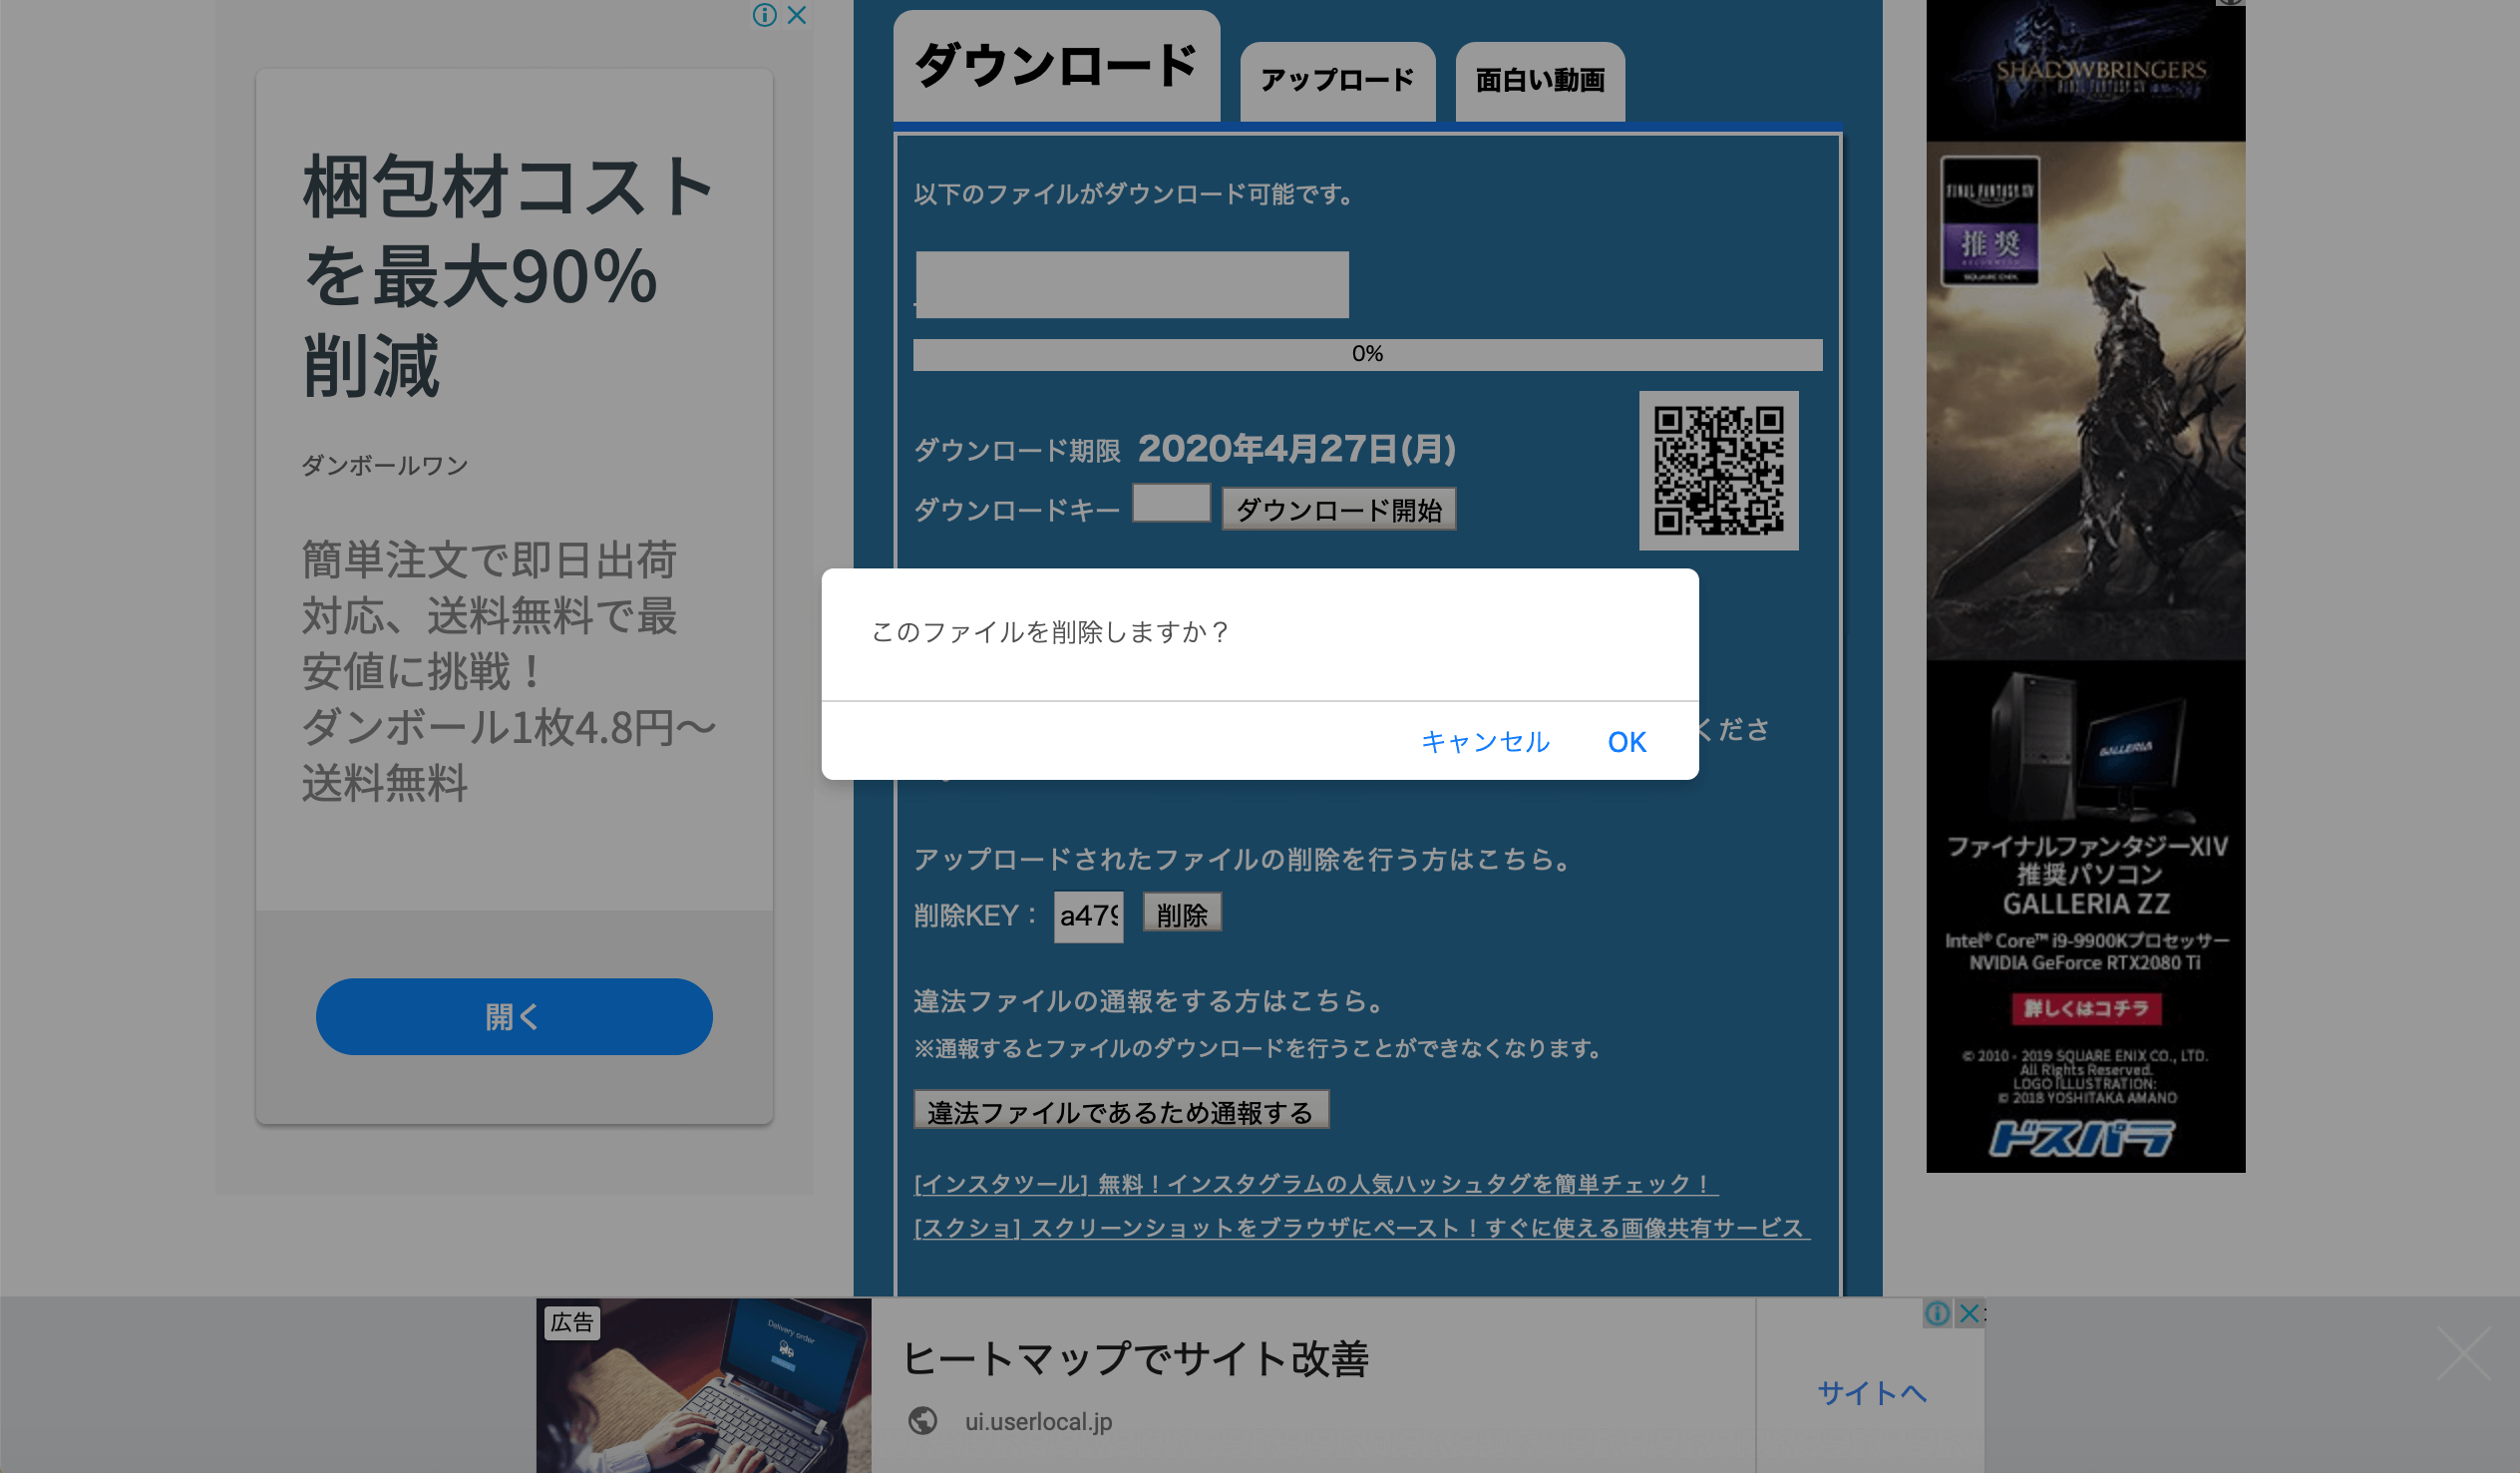This screenshot has height=1473, width=2520.
Task: Click サイトへ in the bottom ad
Action: click(1870, 1392)
